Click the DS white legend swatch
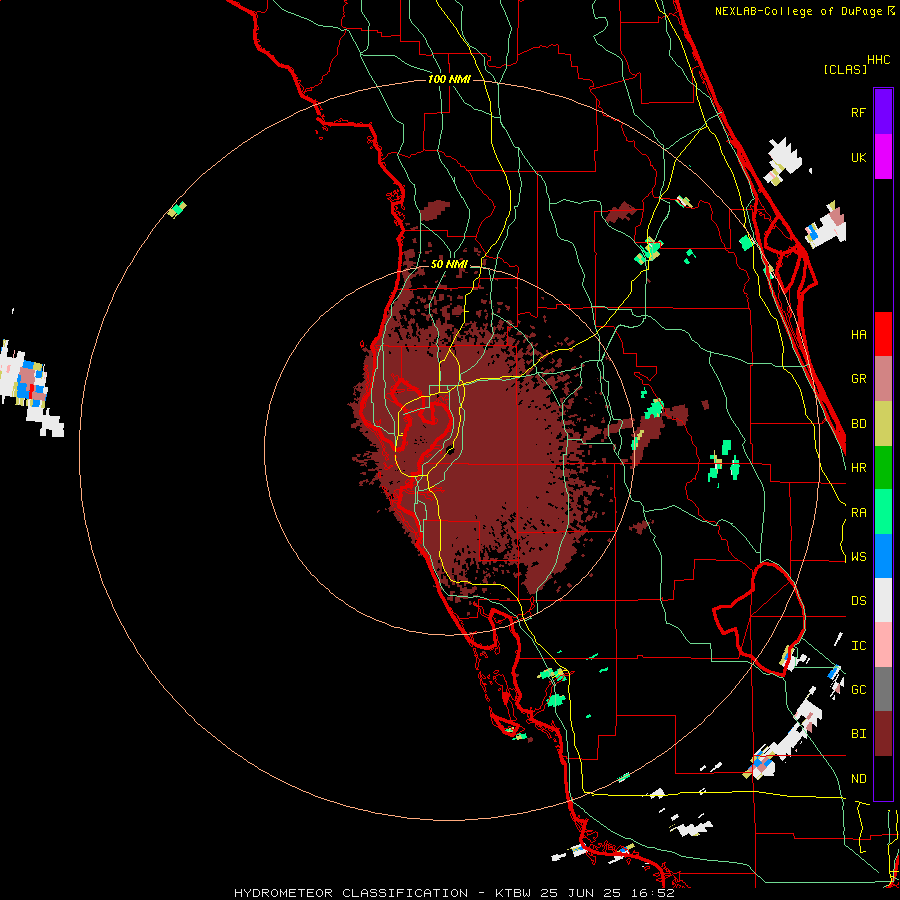 (883, 600)
